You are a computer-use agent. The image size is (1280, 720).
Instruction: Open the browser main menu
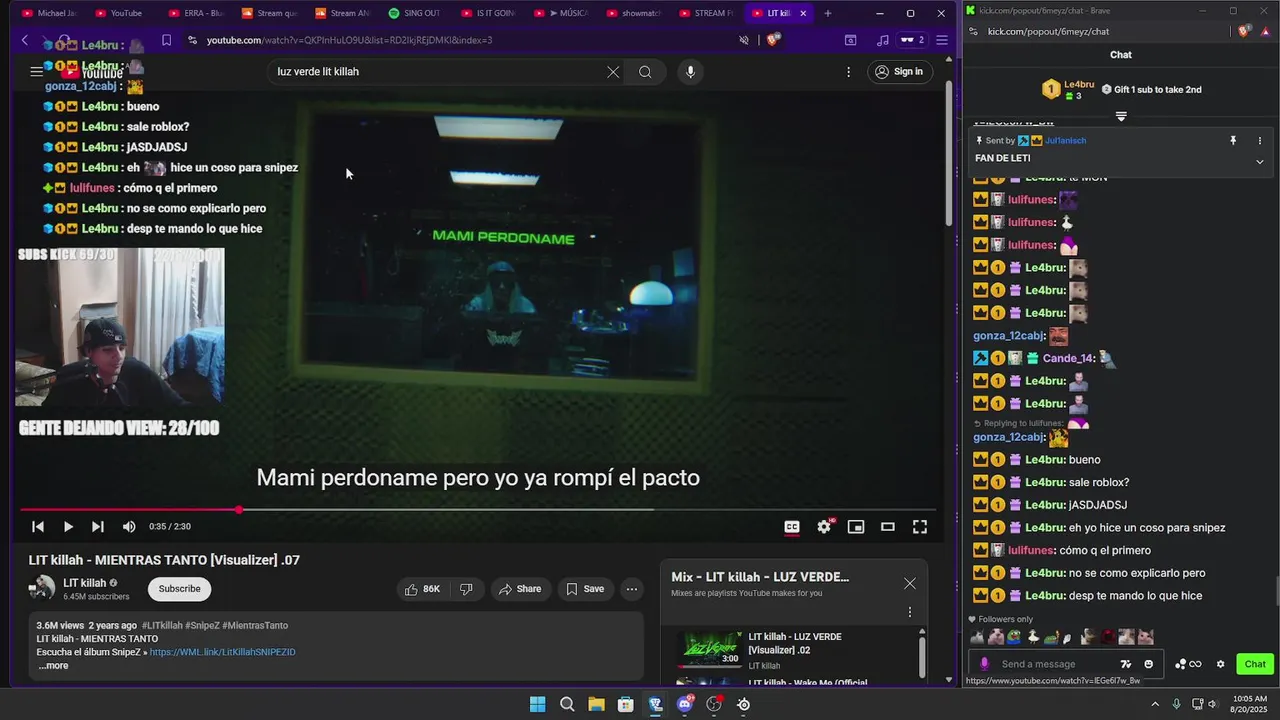pyautogui.click(x=941, y=40)
